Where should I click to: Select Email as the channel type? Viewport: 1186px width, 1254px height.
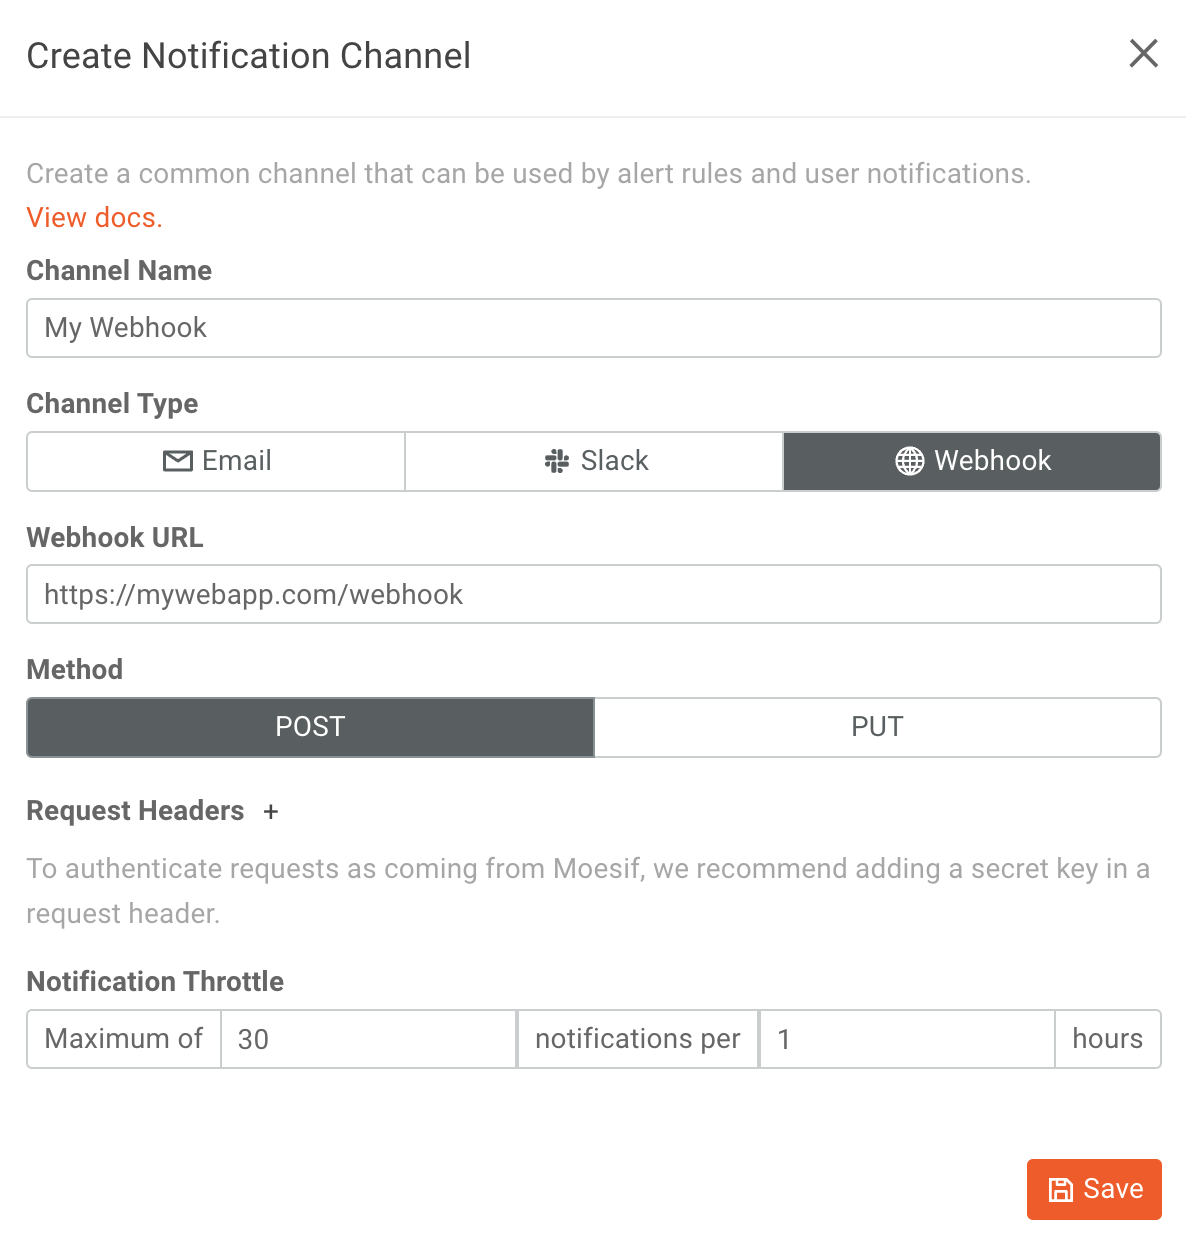214,461
